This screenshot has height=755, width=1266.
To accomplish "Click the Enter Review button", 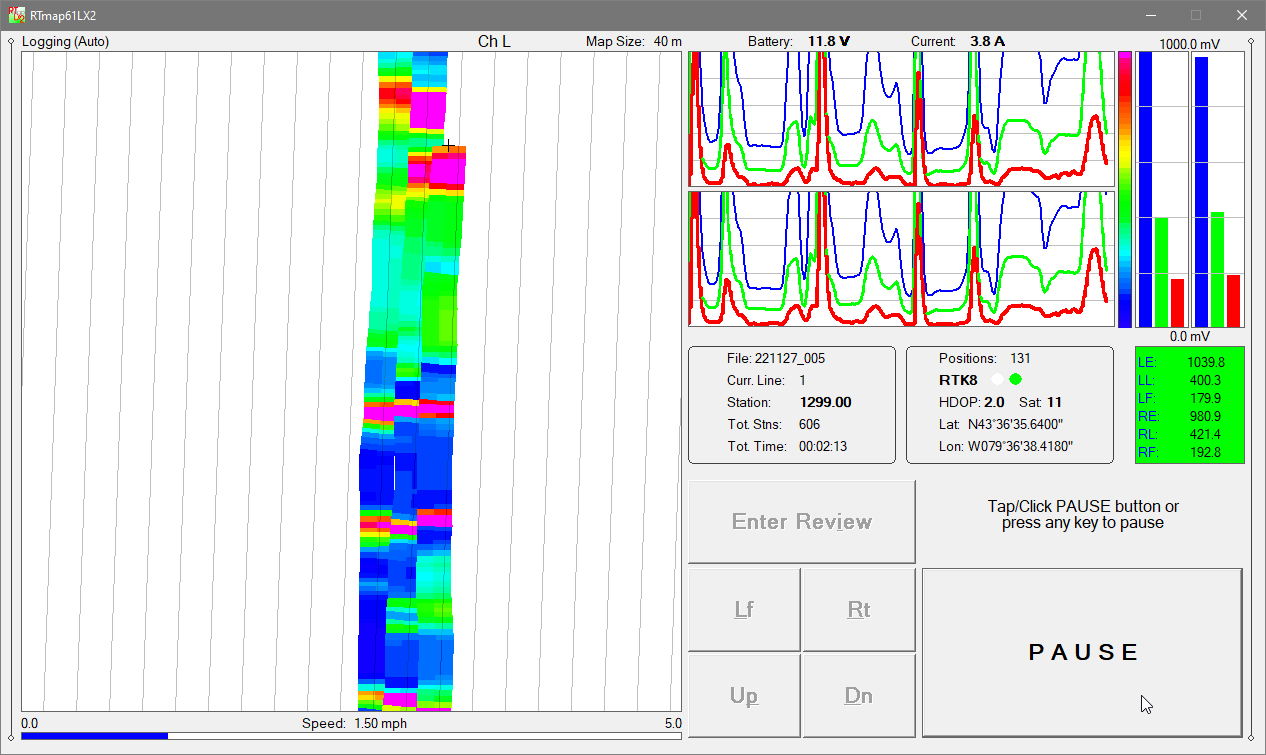I will click(802, 521).
